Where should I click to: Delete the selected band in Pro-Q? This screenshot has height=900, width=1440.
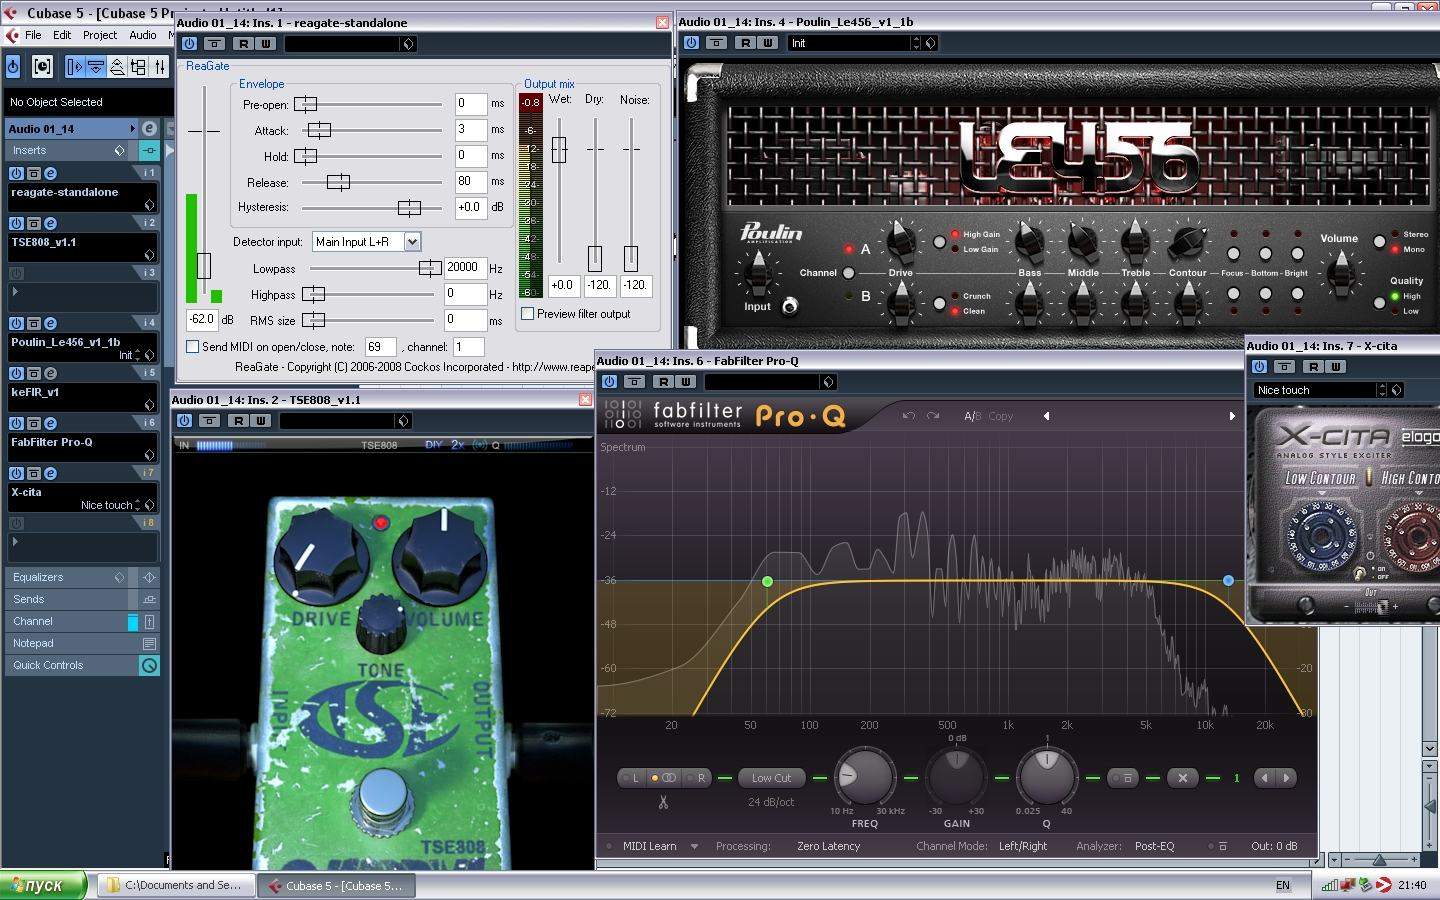coord(1182,778)
